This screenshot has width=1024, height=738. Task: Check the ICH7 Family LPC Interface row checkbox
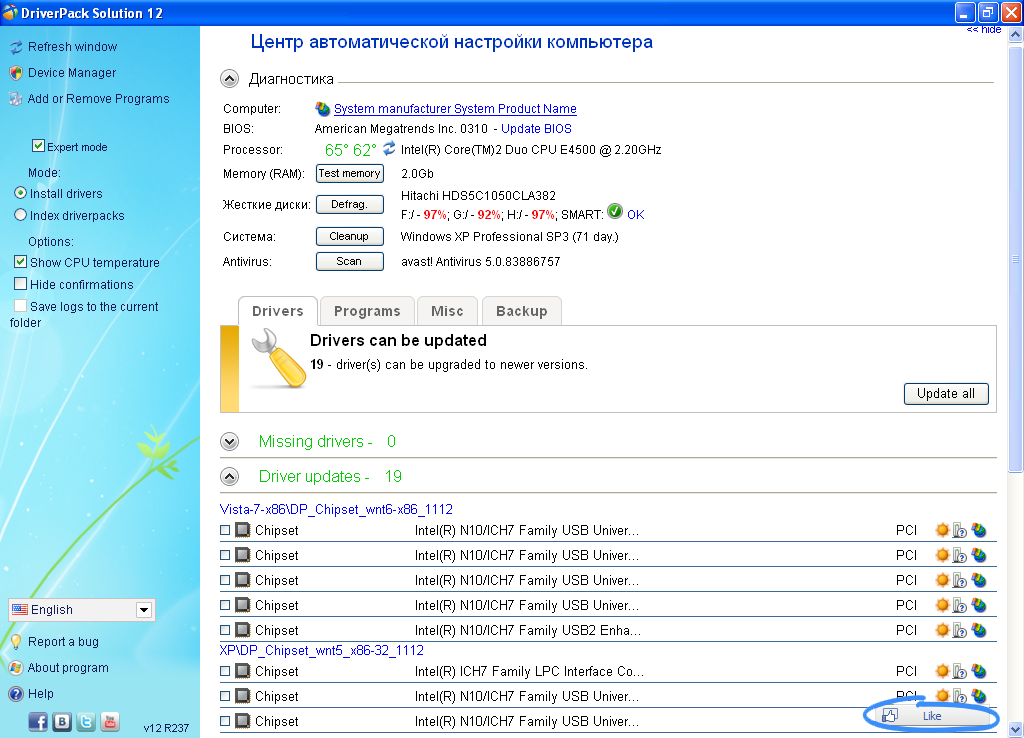(x=225, y=671)
